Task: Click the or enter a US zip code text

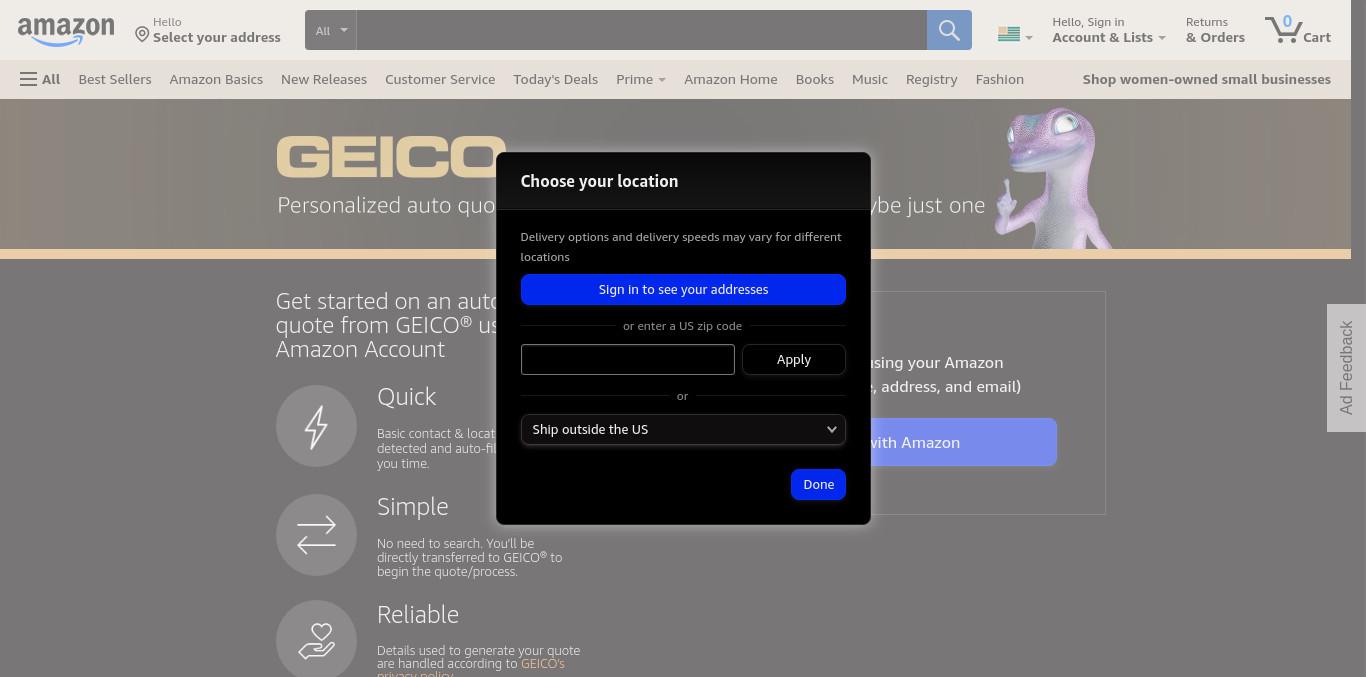Action: [682, 326]
